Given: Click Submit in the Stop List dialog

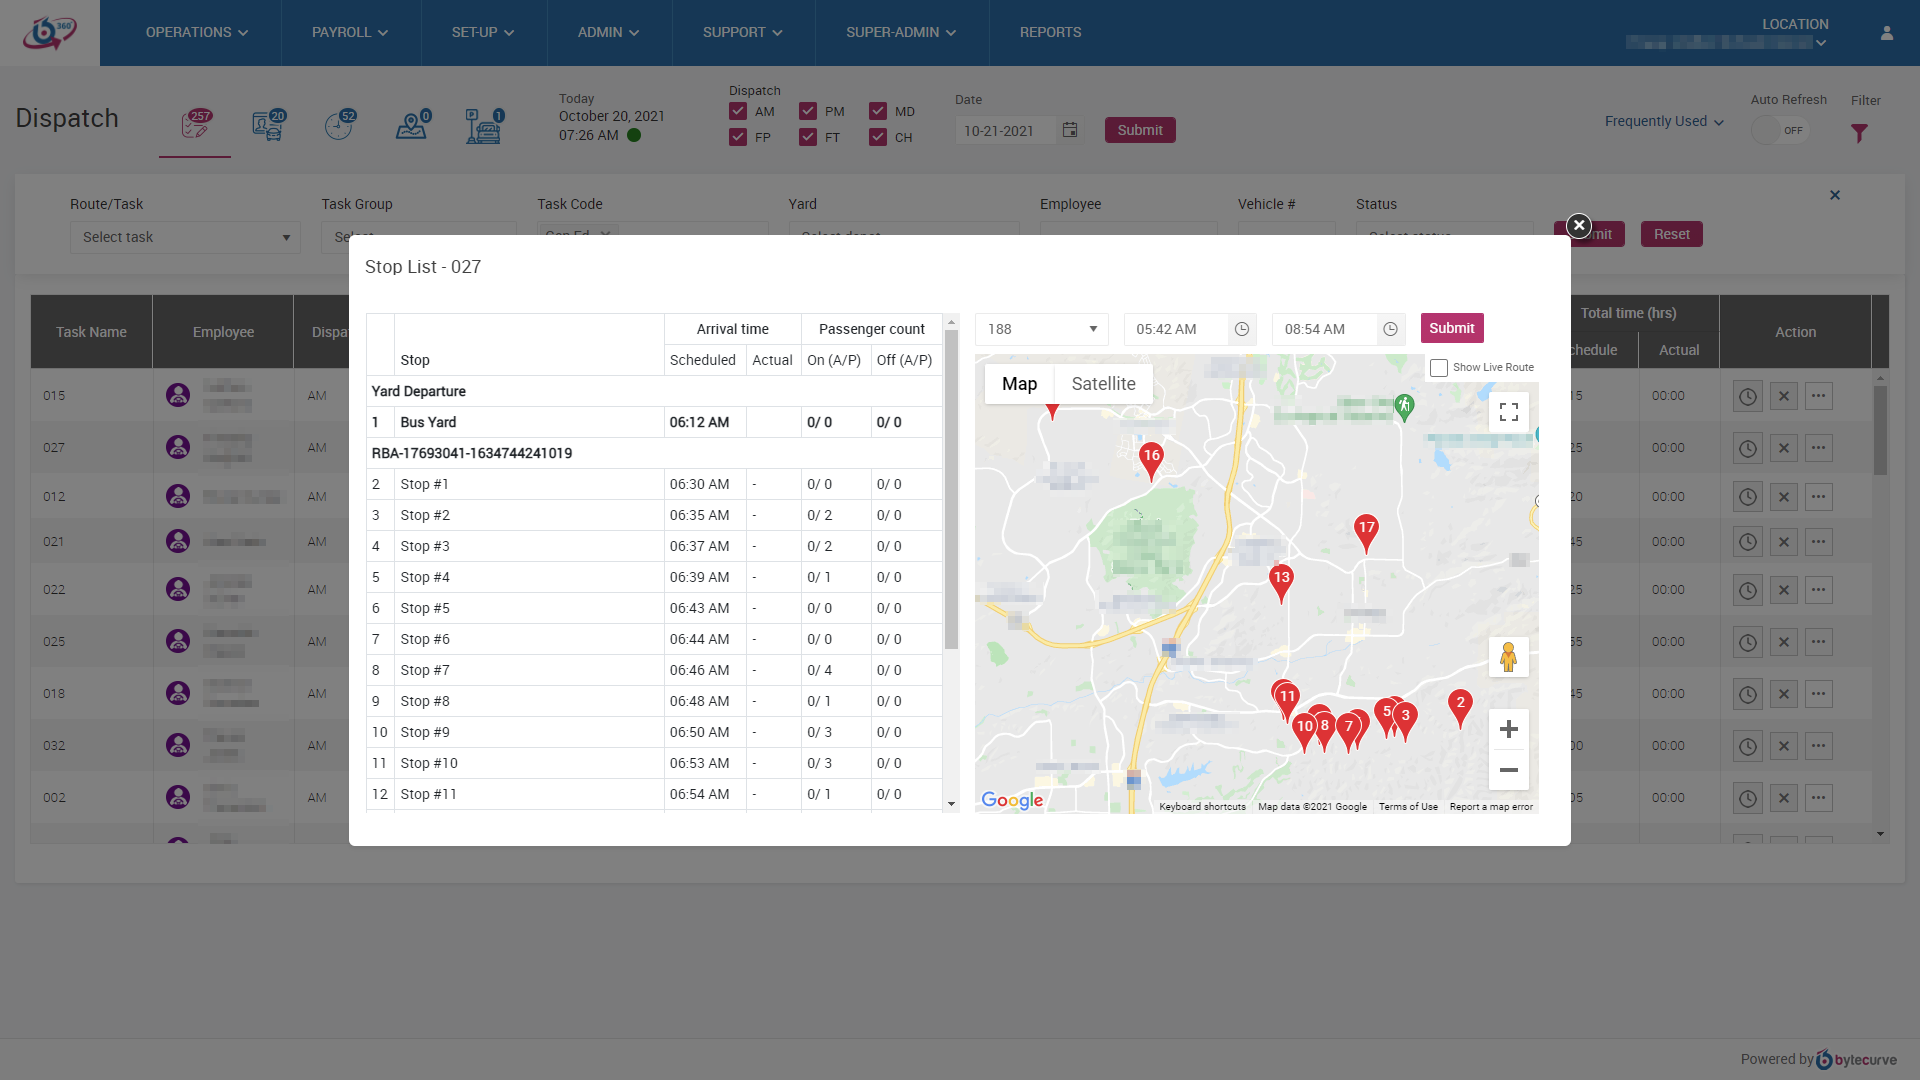Looking at the screenshot, I should (x=1451, y=328).
